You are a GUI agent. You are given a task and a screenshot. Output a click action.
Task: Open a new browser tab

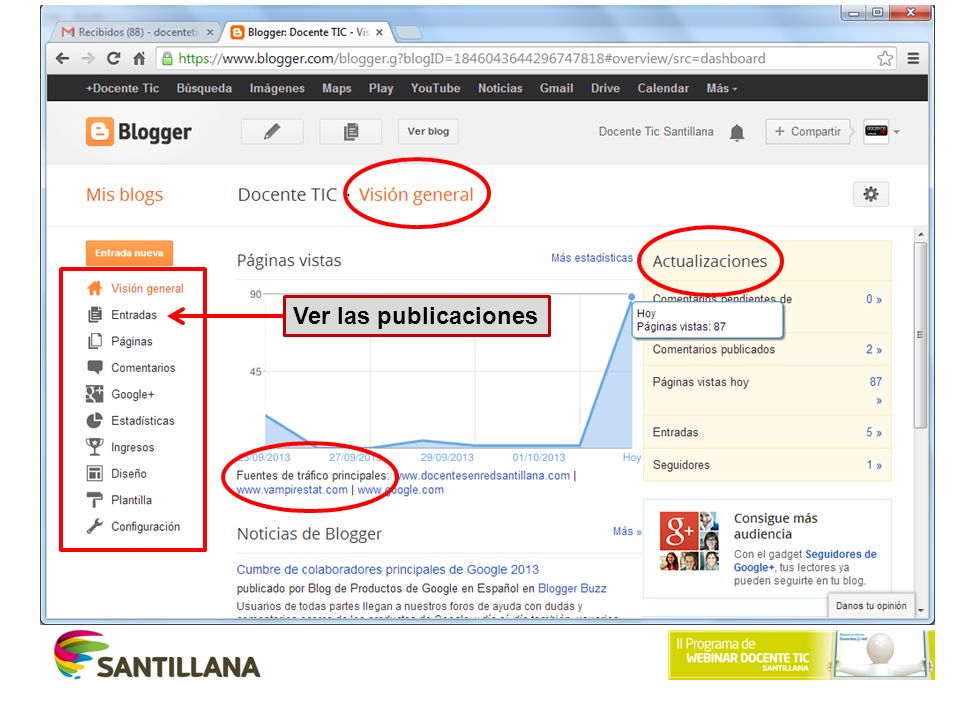pyautogui.click(x=408, y=32)
